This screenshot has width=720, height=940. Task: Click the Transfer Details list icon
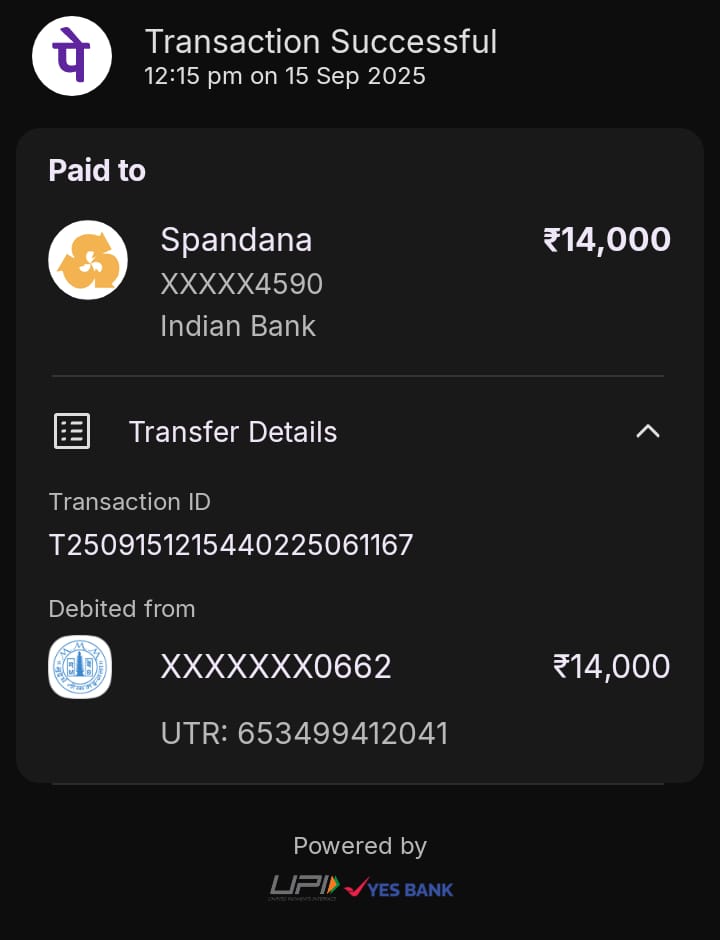[72, 431]
